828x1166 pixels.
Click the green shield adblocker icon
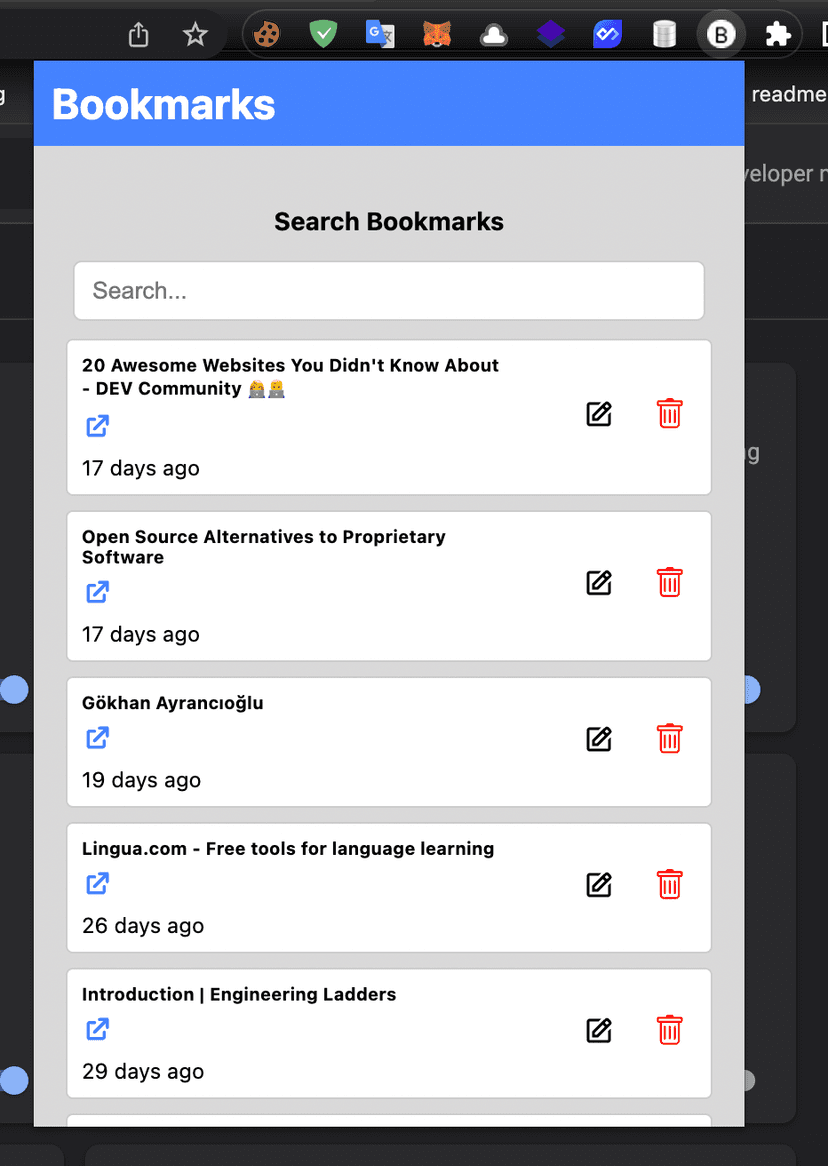tap(323, 33)
